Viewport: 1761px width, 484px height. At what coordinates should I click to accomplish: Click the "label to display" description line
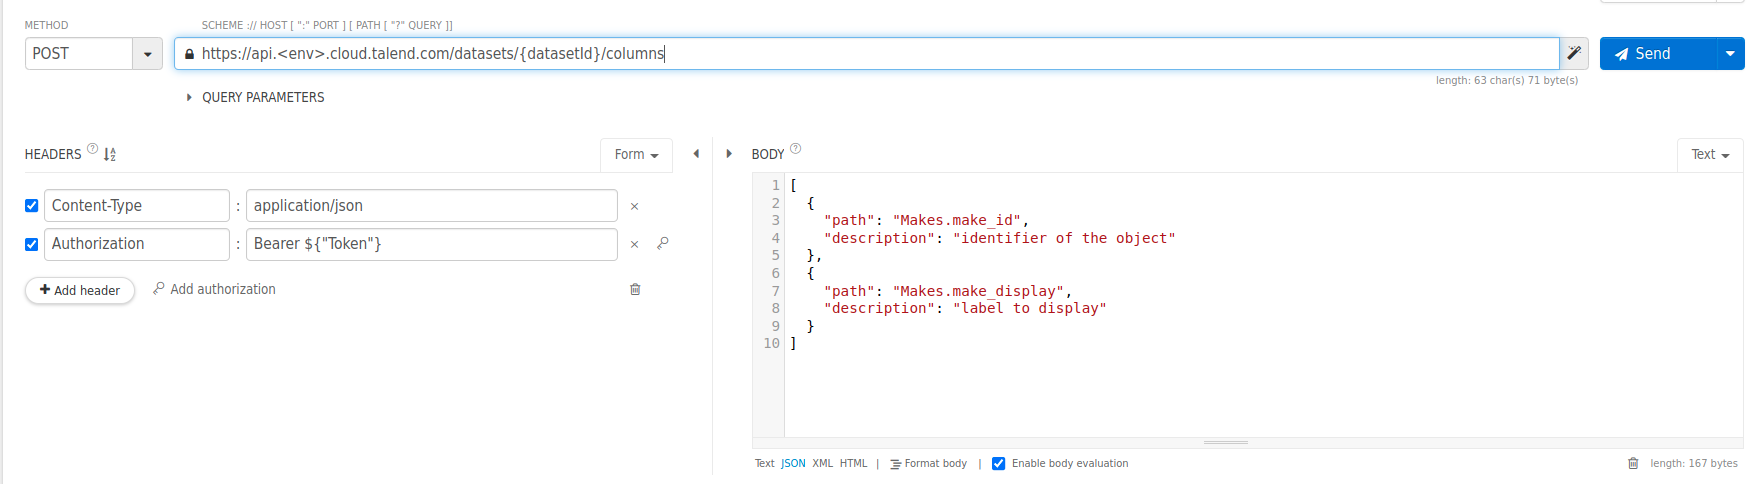coord(965,309)
